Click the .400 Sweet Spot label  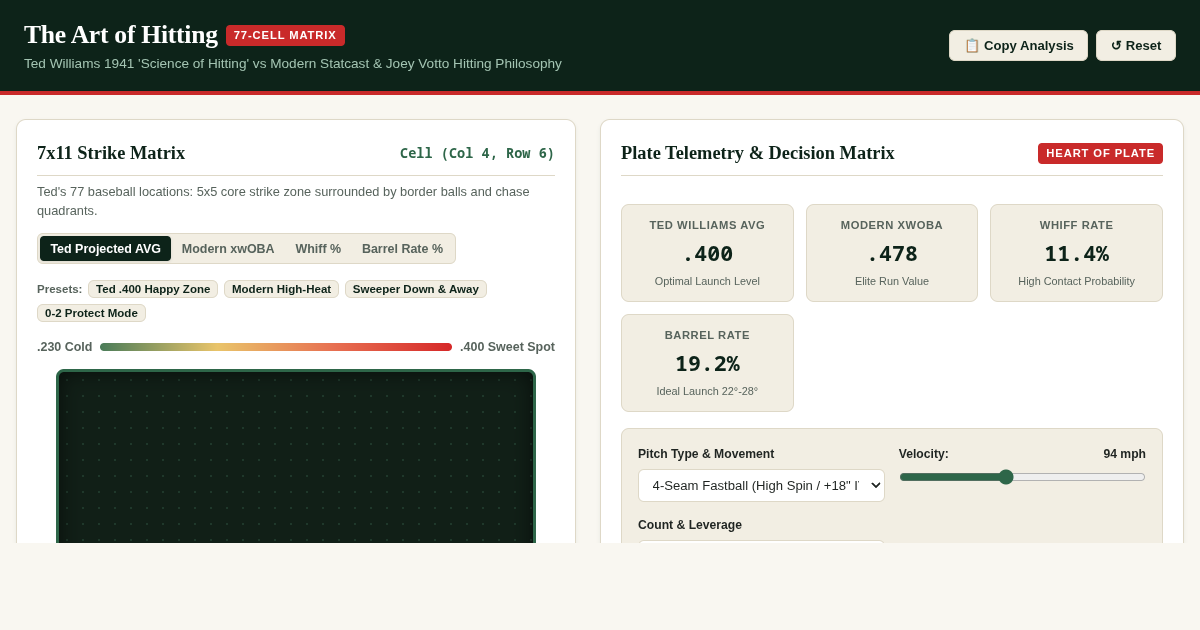(507, 347)
